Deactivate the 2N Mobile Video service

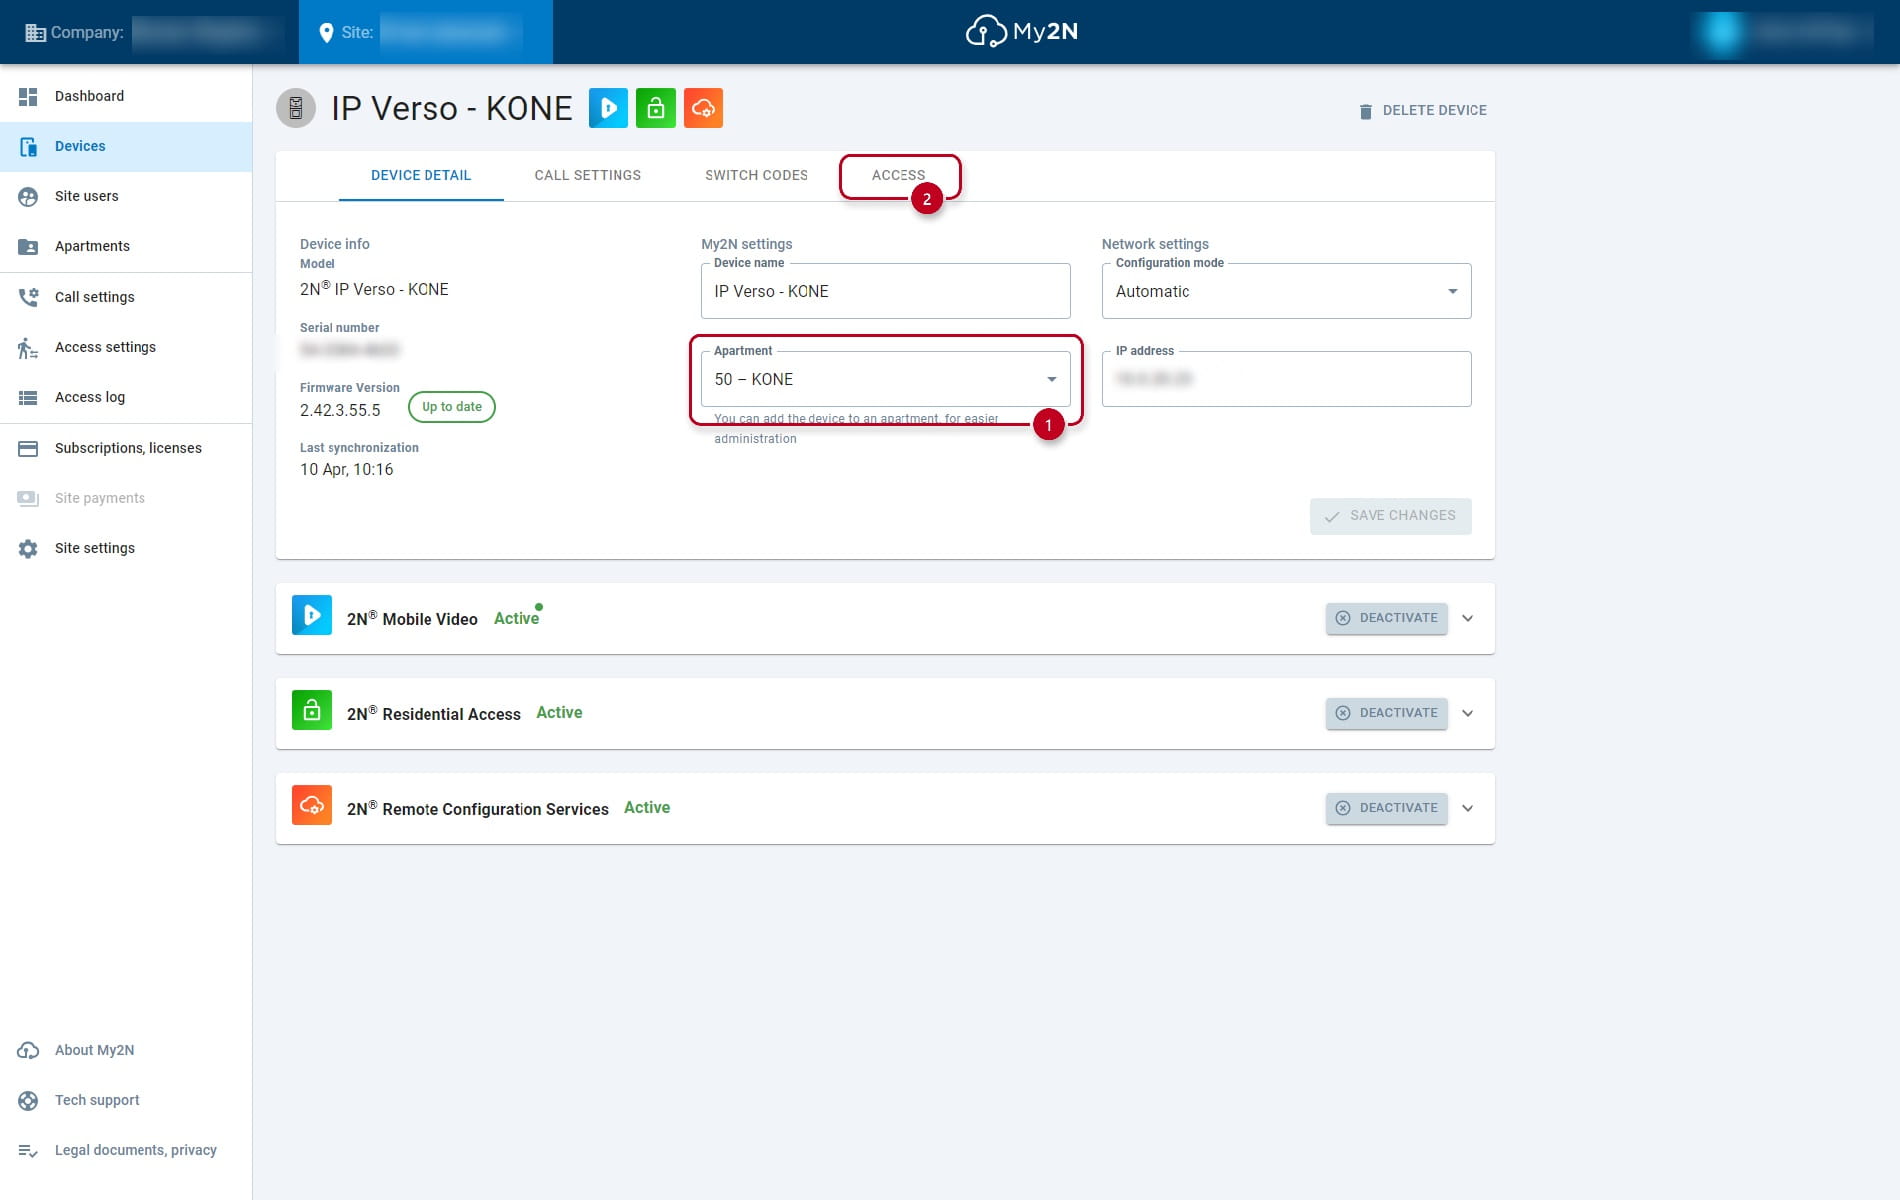1386,618
